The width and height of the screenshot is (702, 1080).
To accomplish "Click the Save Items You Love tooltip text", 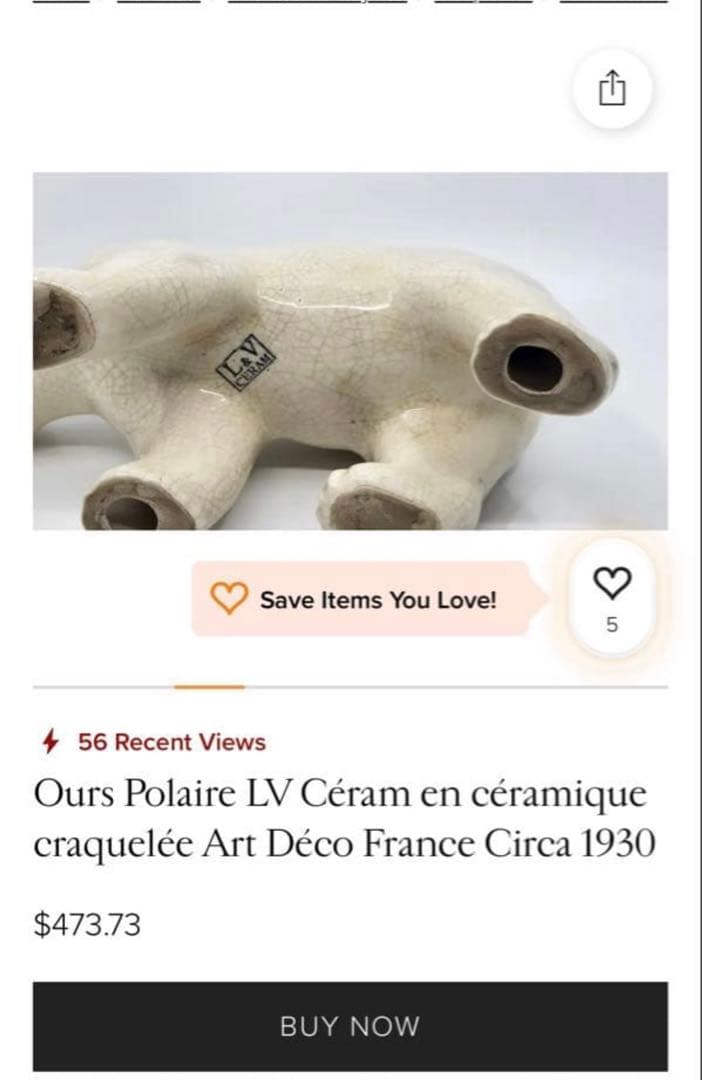I will (x=378, y=600).
